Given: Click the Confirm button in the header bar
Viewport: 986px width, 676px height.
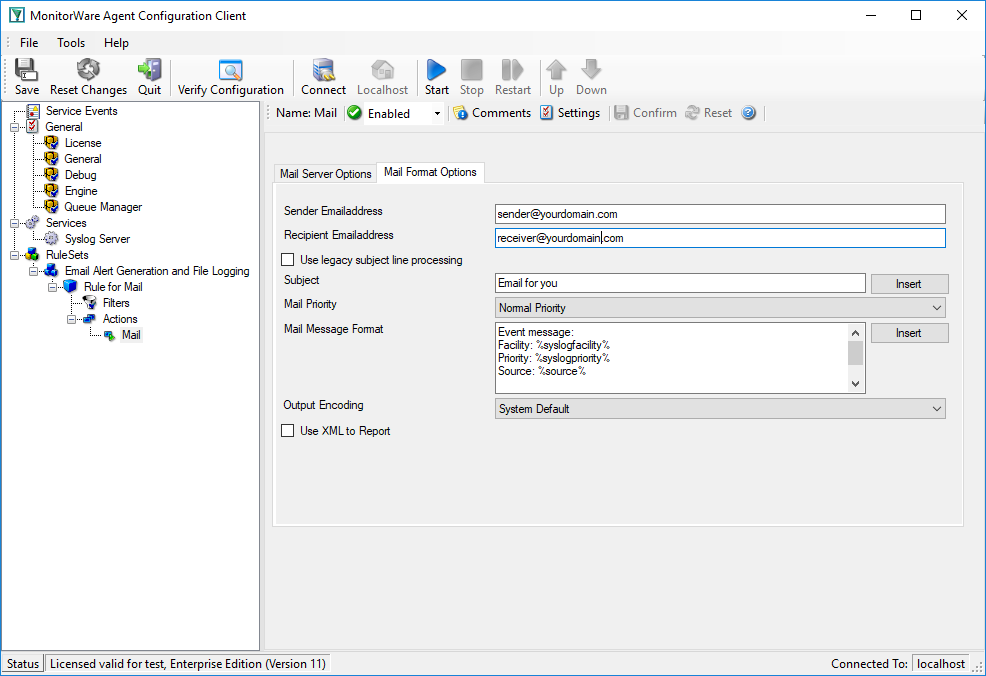Looking at the screenshot, I should (646, 113).
